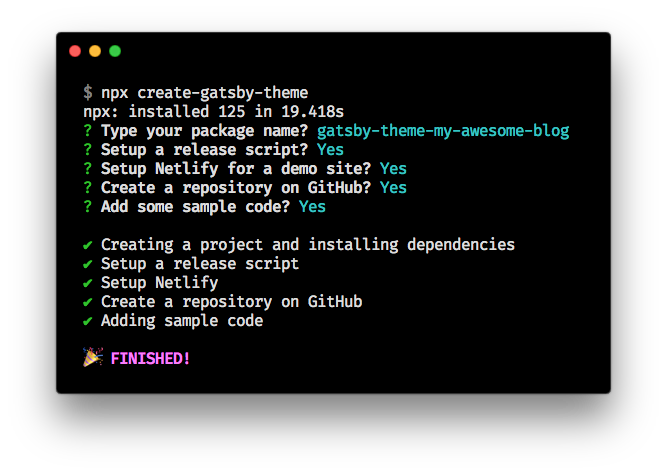The height and width of the screenshot is (474, 667).
Task: Click the 'npx create-gatsby-theme' command text
Action: pos(205,93)
